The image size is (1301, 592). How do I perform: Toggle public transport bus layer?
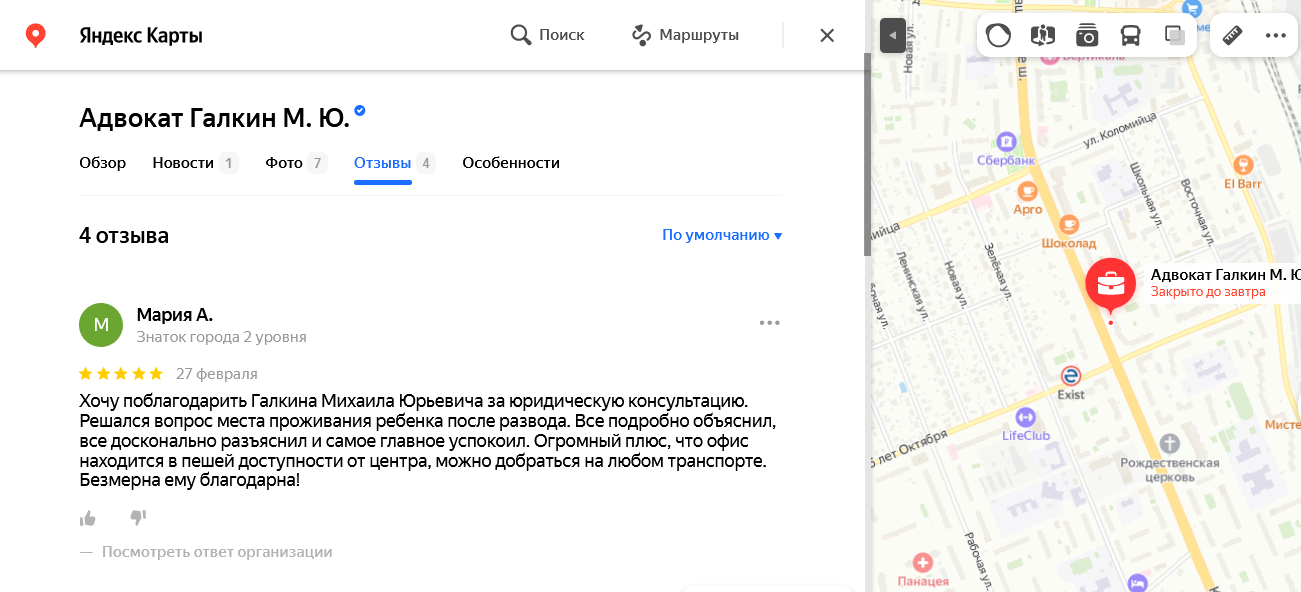pyautogui.click(x=1130, y=36)
